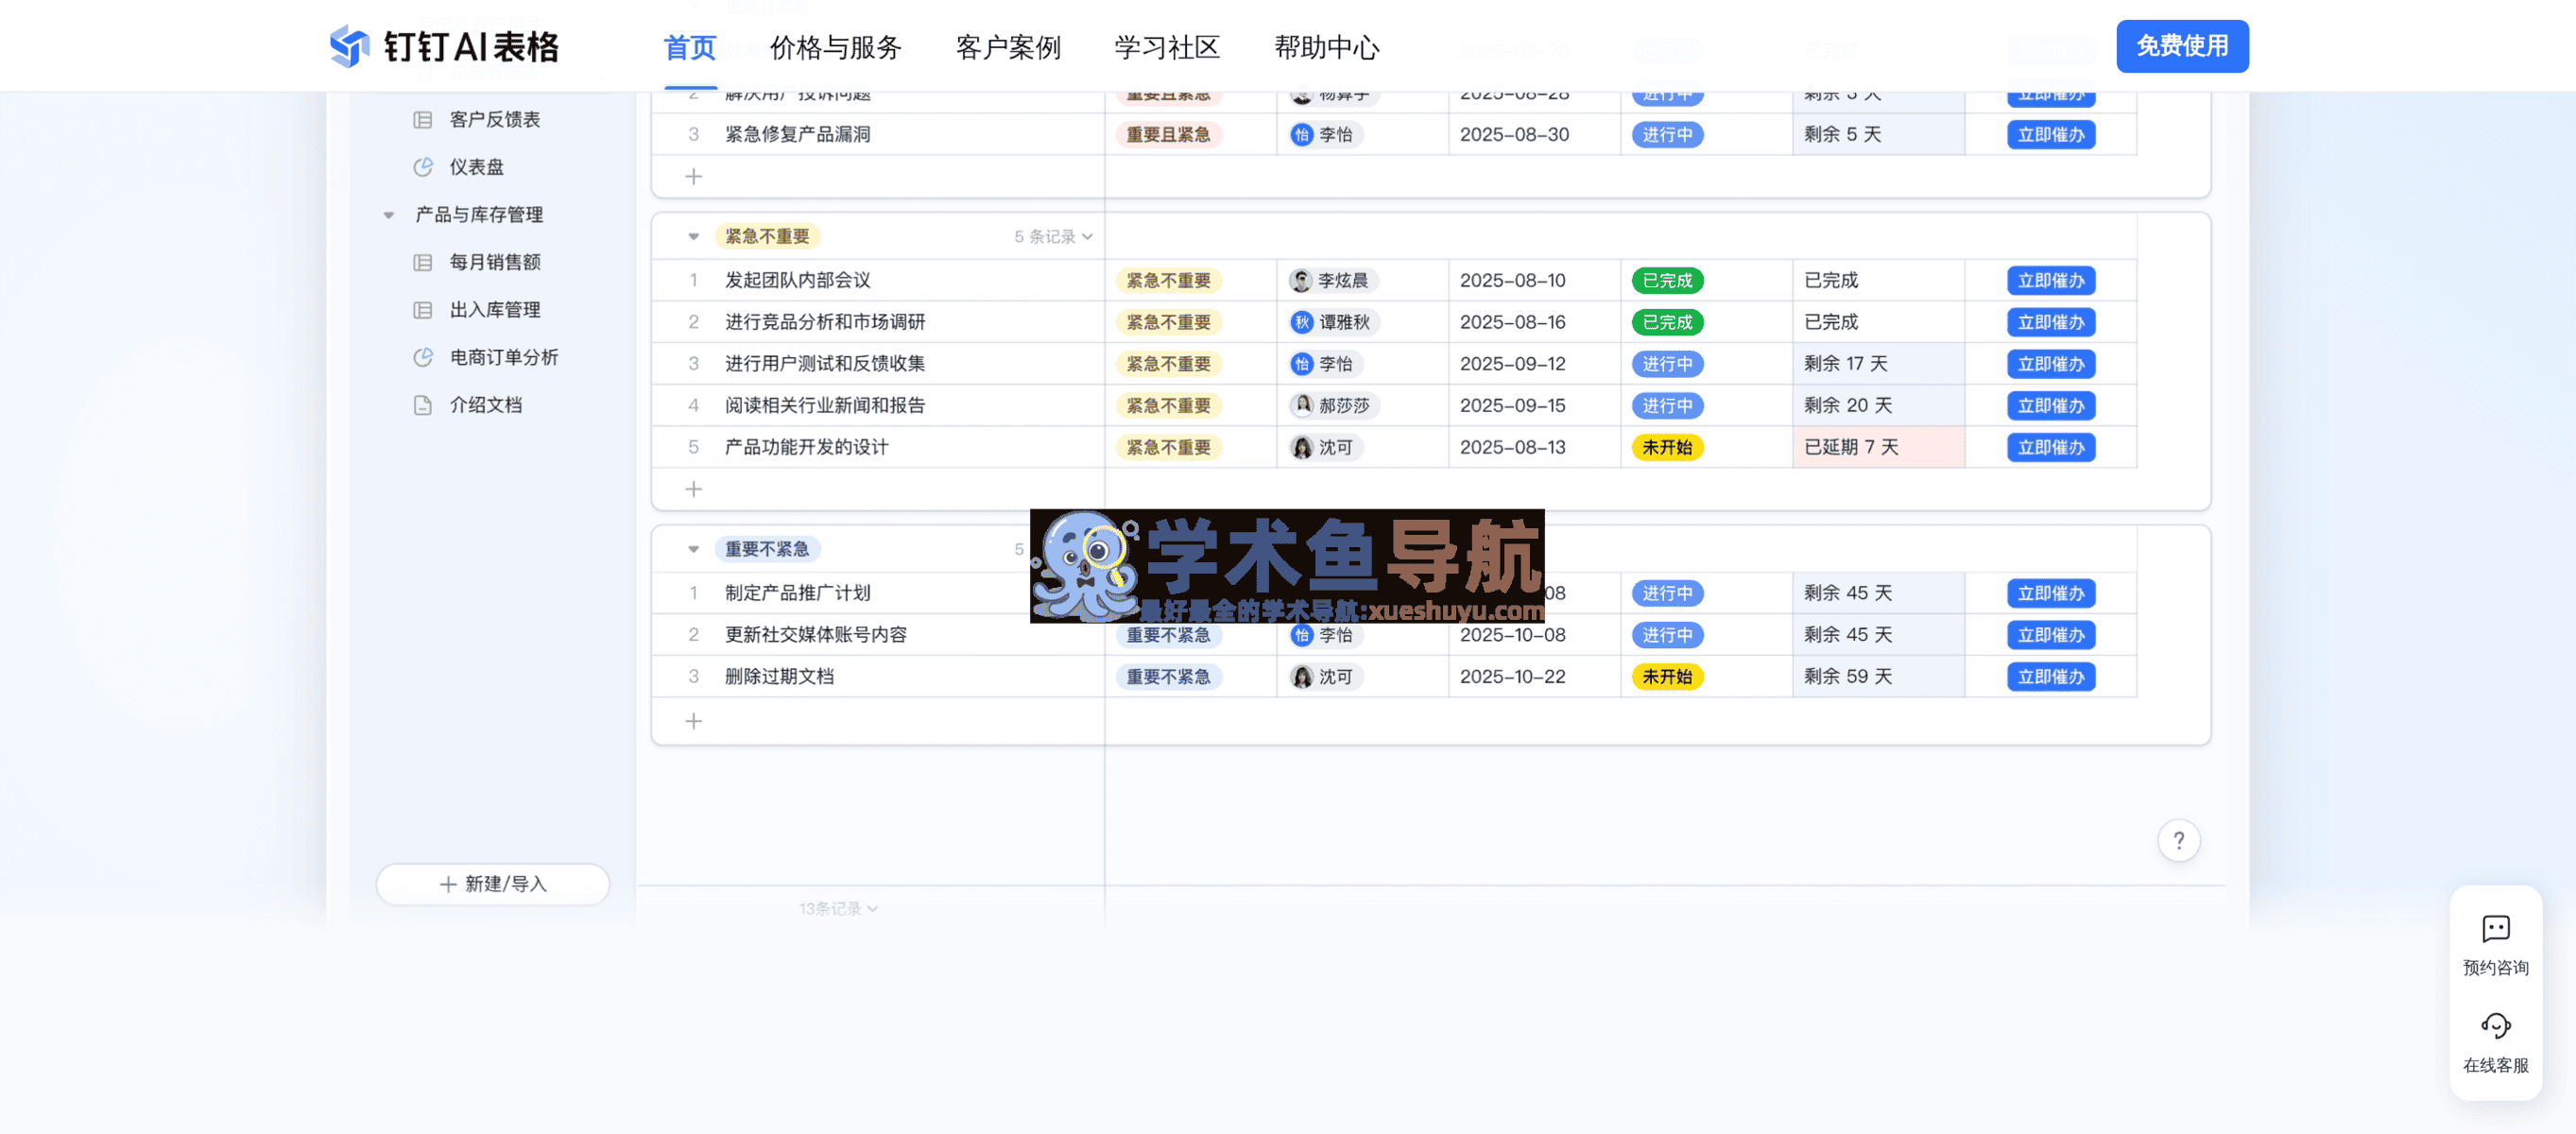The image size is (2576, 1134).
Task: Select 出入库管理 in sidebar
Action: 494,310
